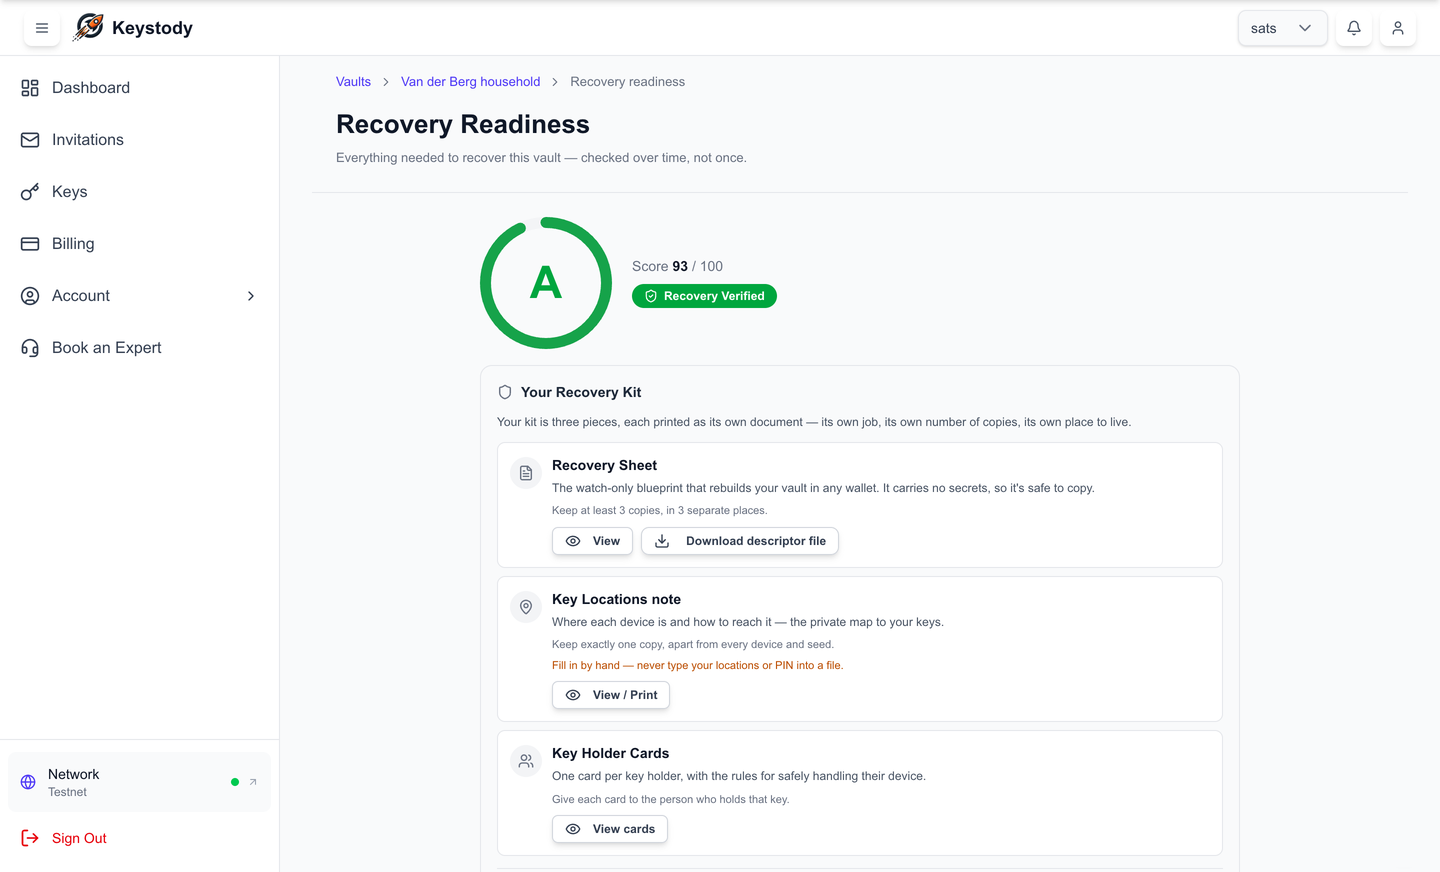Click the Score 93 / 100 text

click(677, 266)
